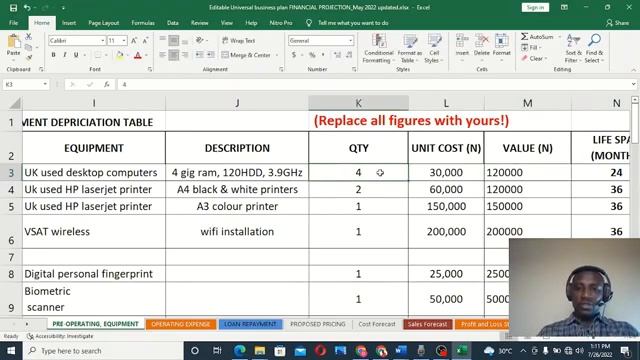Open the Borders dropdown arrow
The height and width of the screenshot is (360, 640).
tap(106, 55)
